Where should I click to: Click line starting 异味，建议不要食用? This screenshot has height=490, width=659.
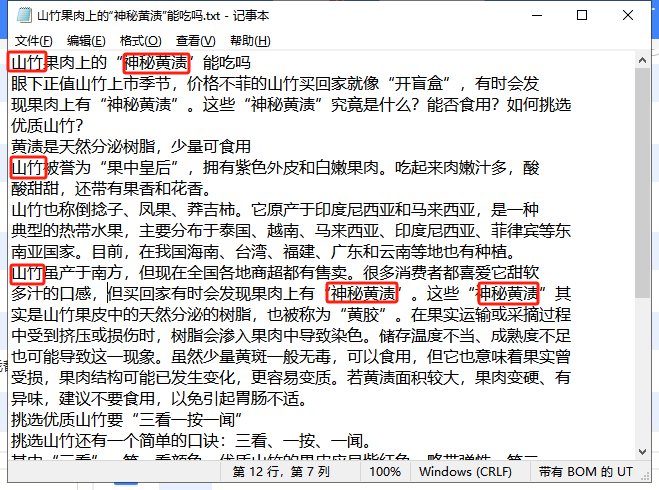pyautogui.click(x=159, y=398)
